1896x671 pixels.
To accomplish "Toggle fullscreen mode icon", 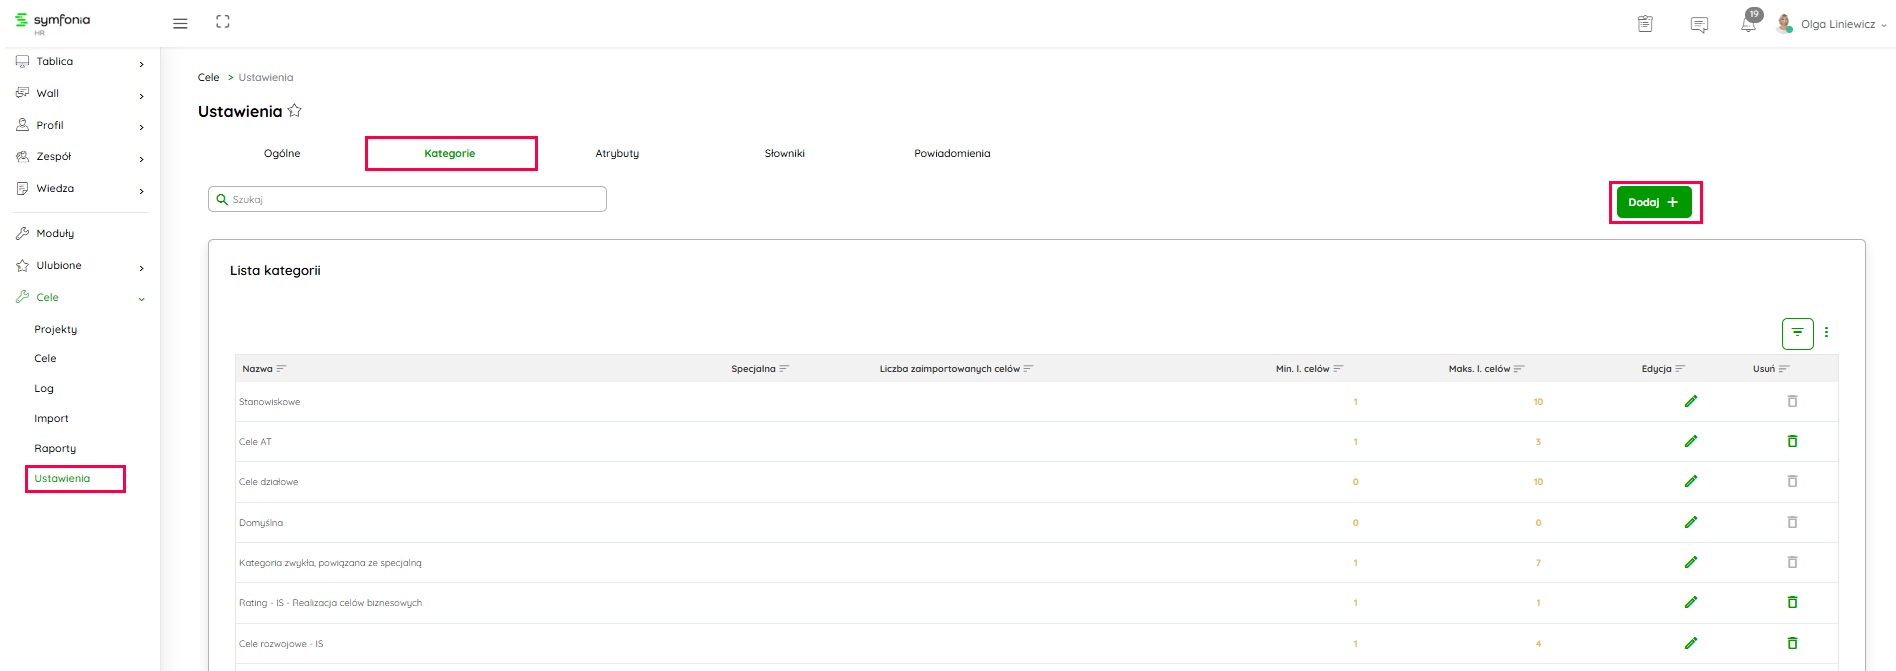I will 223,22.
